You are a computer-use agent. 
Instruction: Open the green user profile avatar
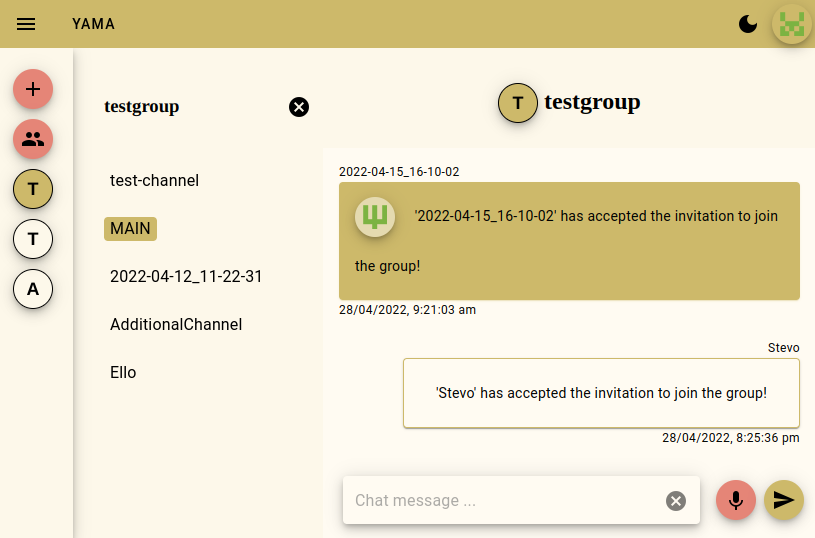(x=792, y=24)
